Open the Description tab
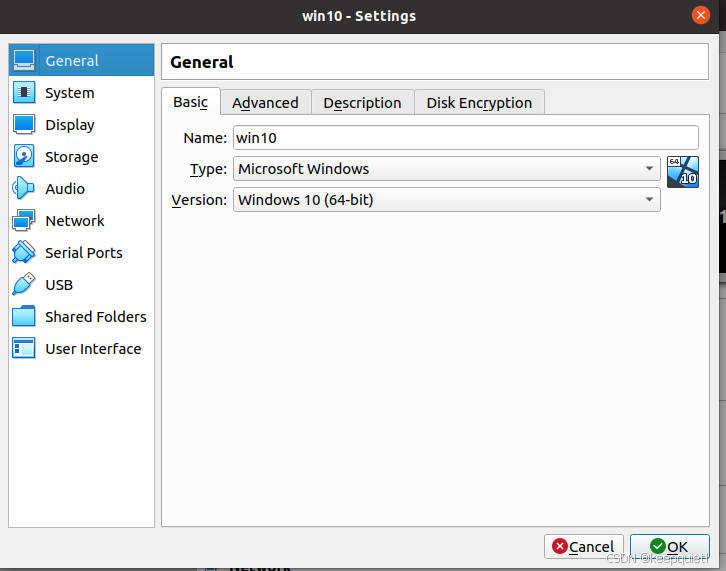 (362, 102)
